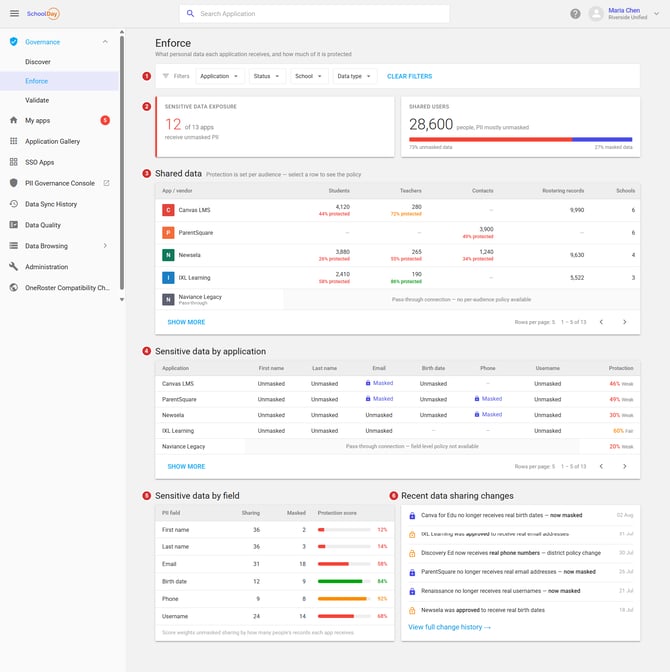670x672 pixels.
Task: Open the Status filter dropdown
Action: coord(267,76)
